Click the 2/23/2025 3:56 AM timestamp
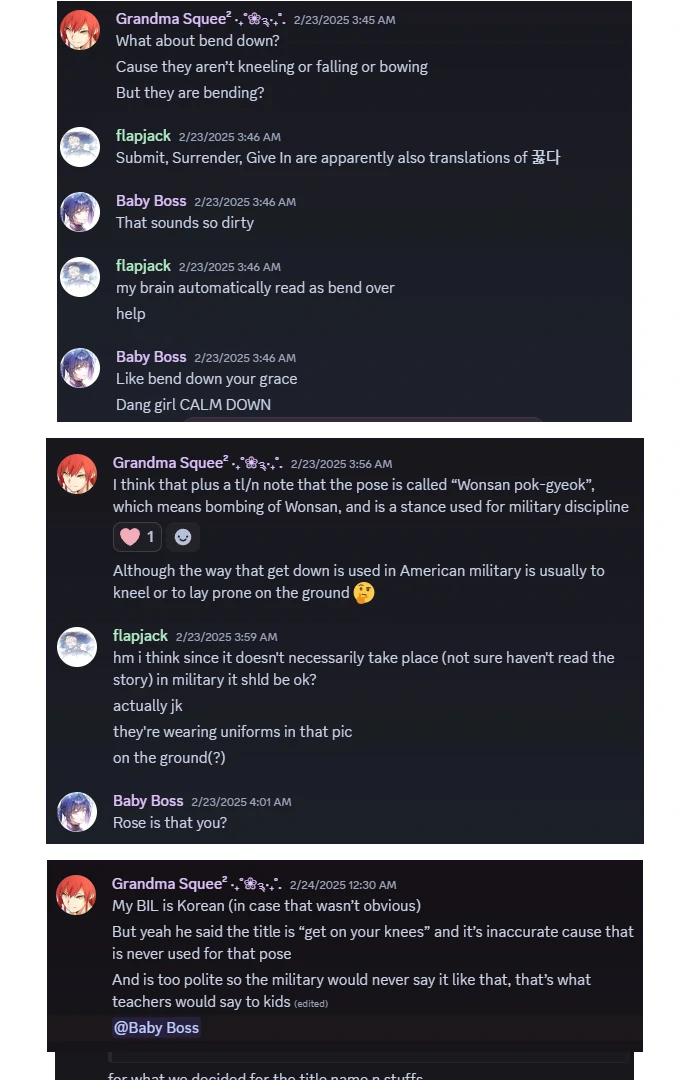The image size is (690, 1080). click(341, 464)
